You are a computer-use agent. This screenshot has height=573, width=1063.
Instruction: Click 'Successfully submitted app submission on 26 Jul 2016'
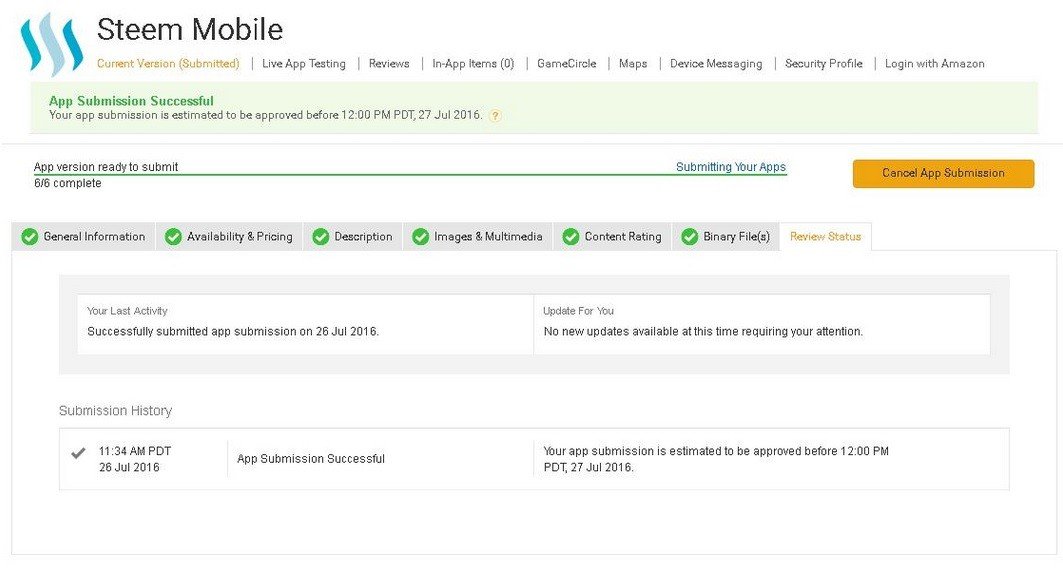coord(233,332)
